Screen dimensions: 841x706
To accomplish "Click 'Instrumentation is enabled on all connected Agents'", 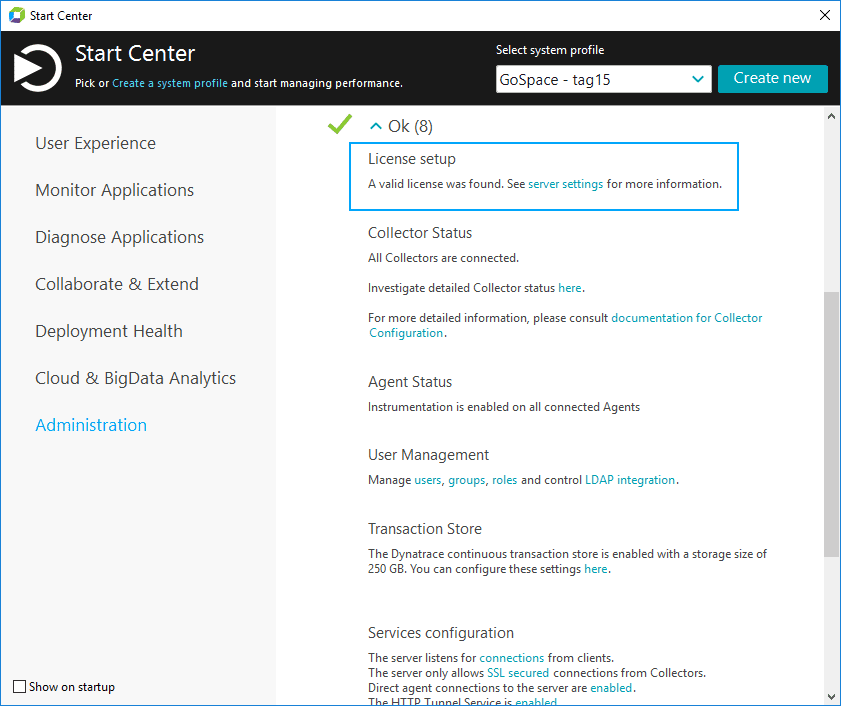I will click(x=504, y=407).
